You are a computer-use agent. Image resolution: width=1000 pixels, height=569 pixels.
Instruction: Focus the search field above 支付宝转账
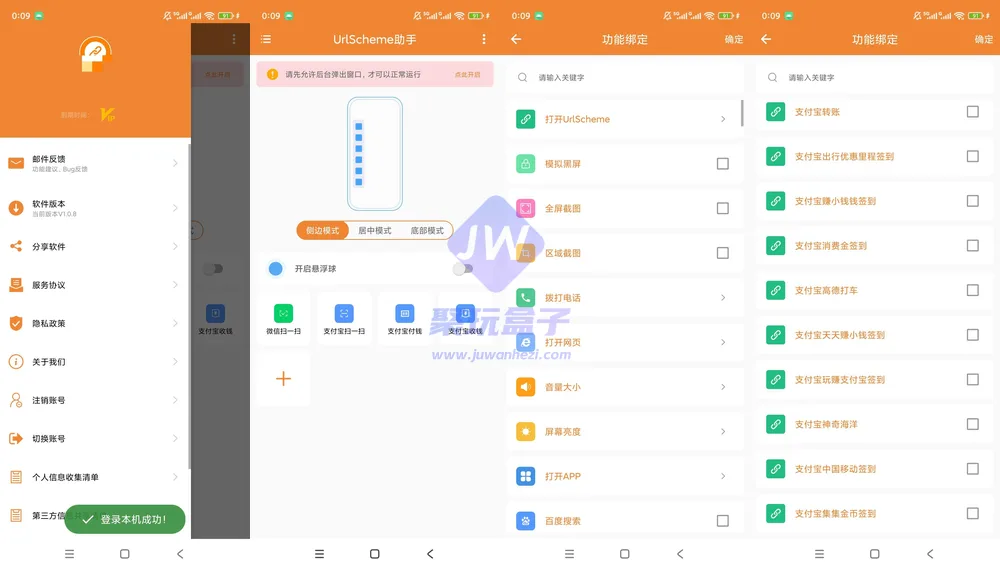(x=875, y=77)
